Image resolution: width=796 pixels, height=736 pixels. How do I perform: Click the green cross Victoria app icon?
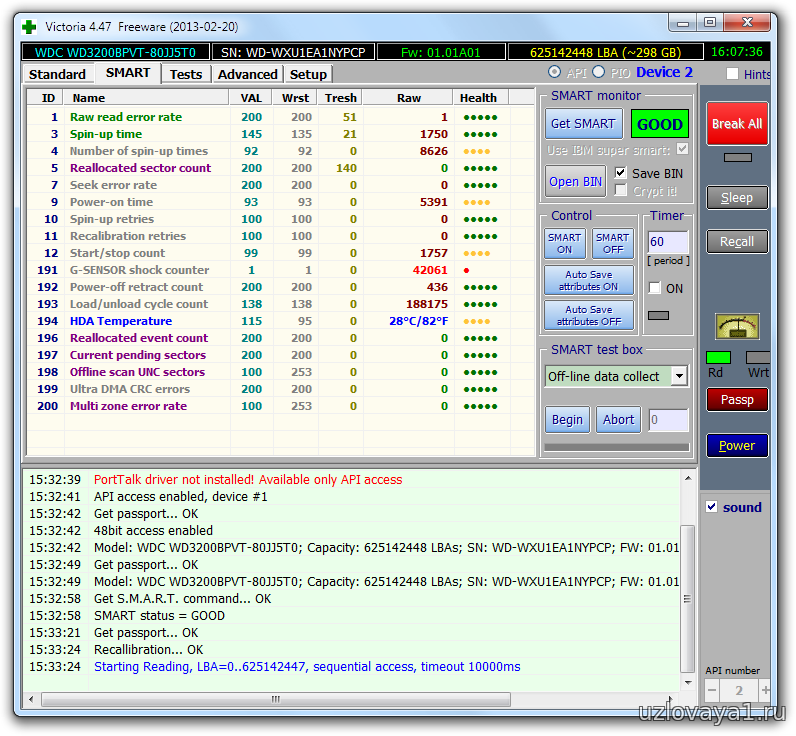tap(29, 27)
